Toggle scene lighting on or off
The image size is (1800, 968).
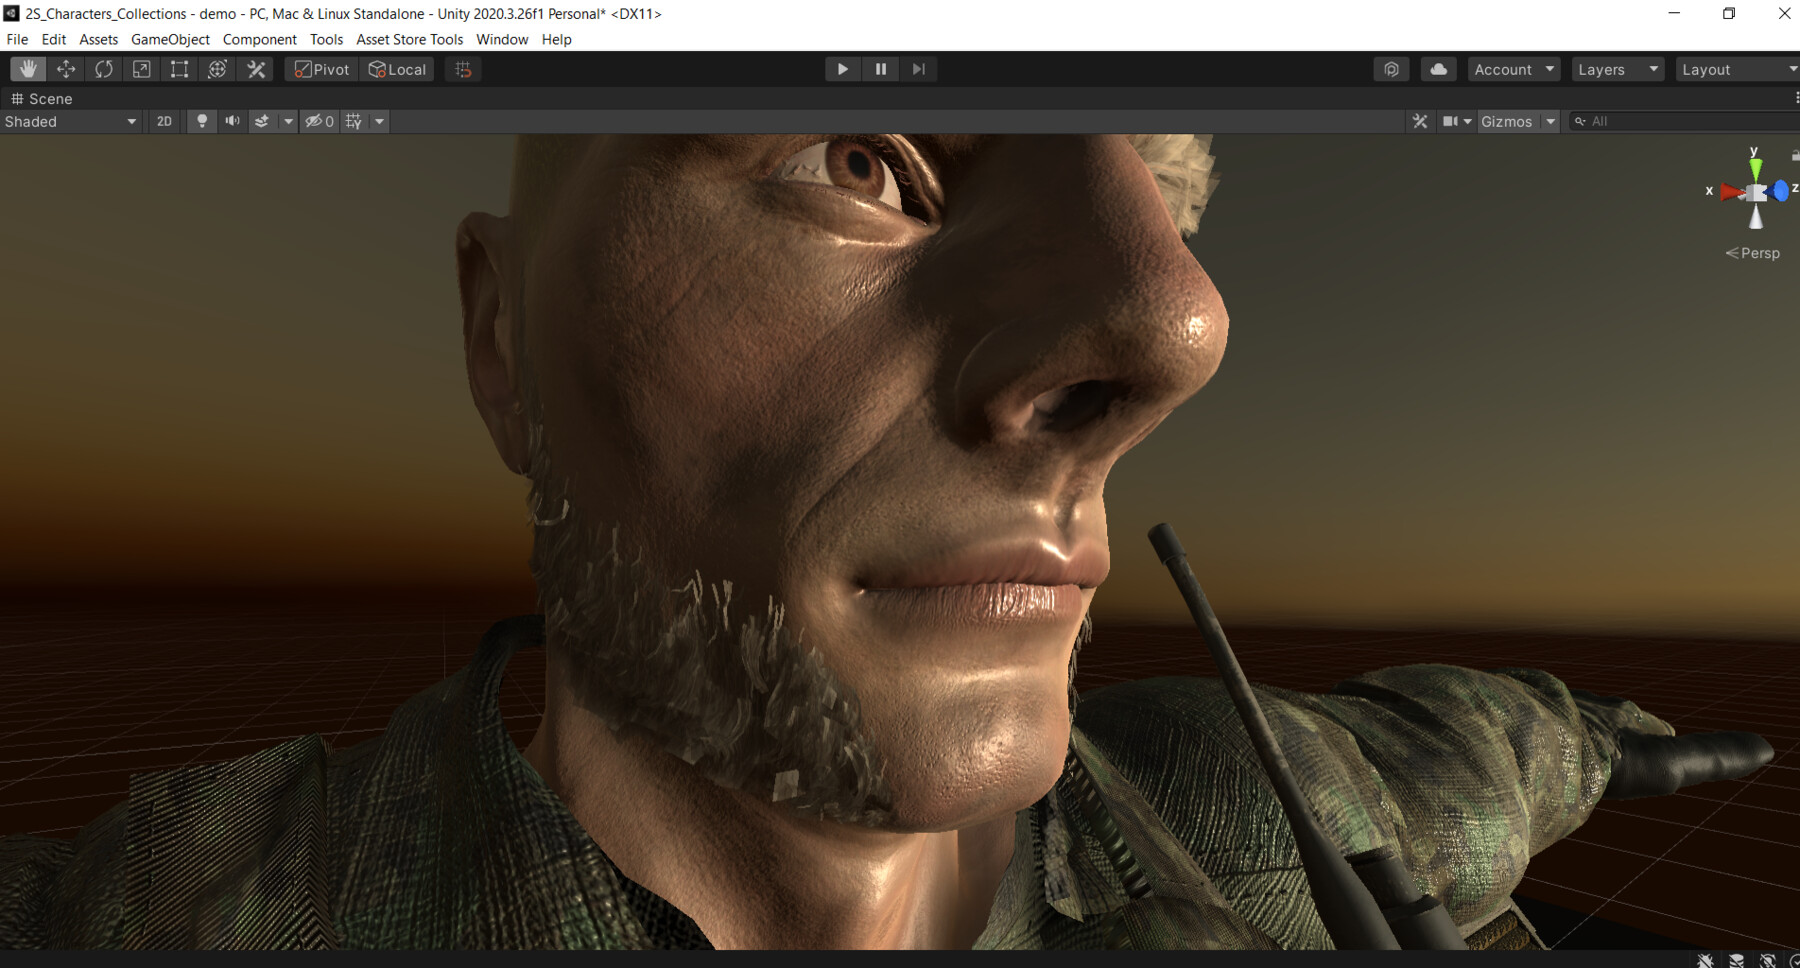[x=202, y=121]
